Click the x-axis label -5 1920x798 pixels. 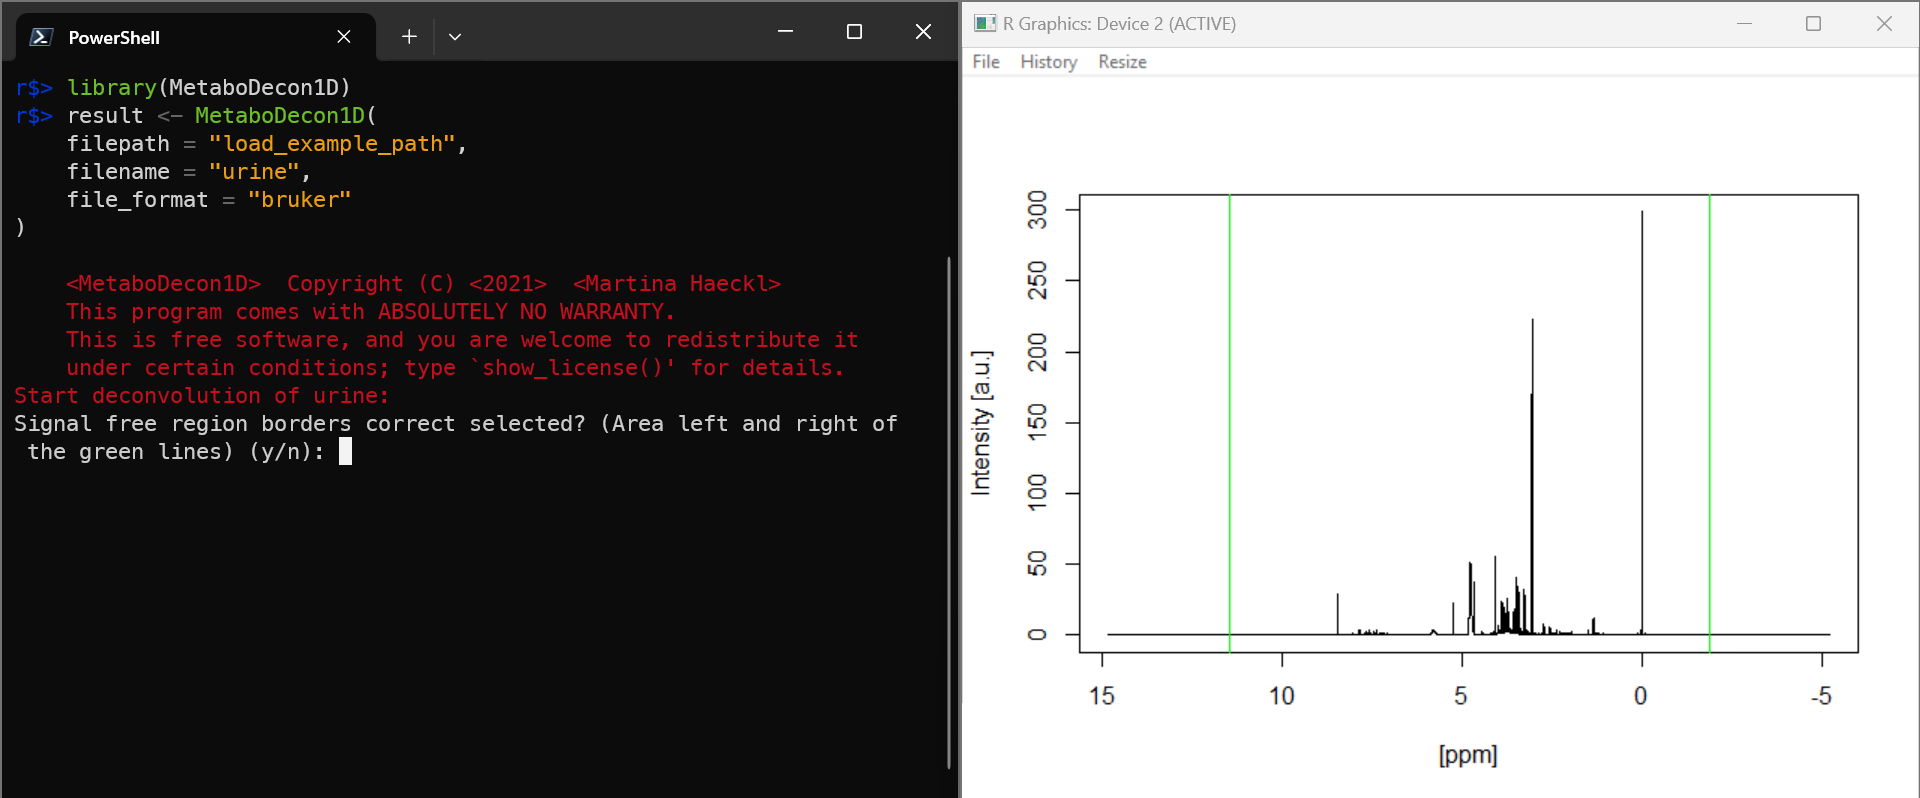click(x=1821, y=696)
